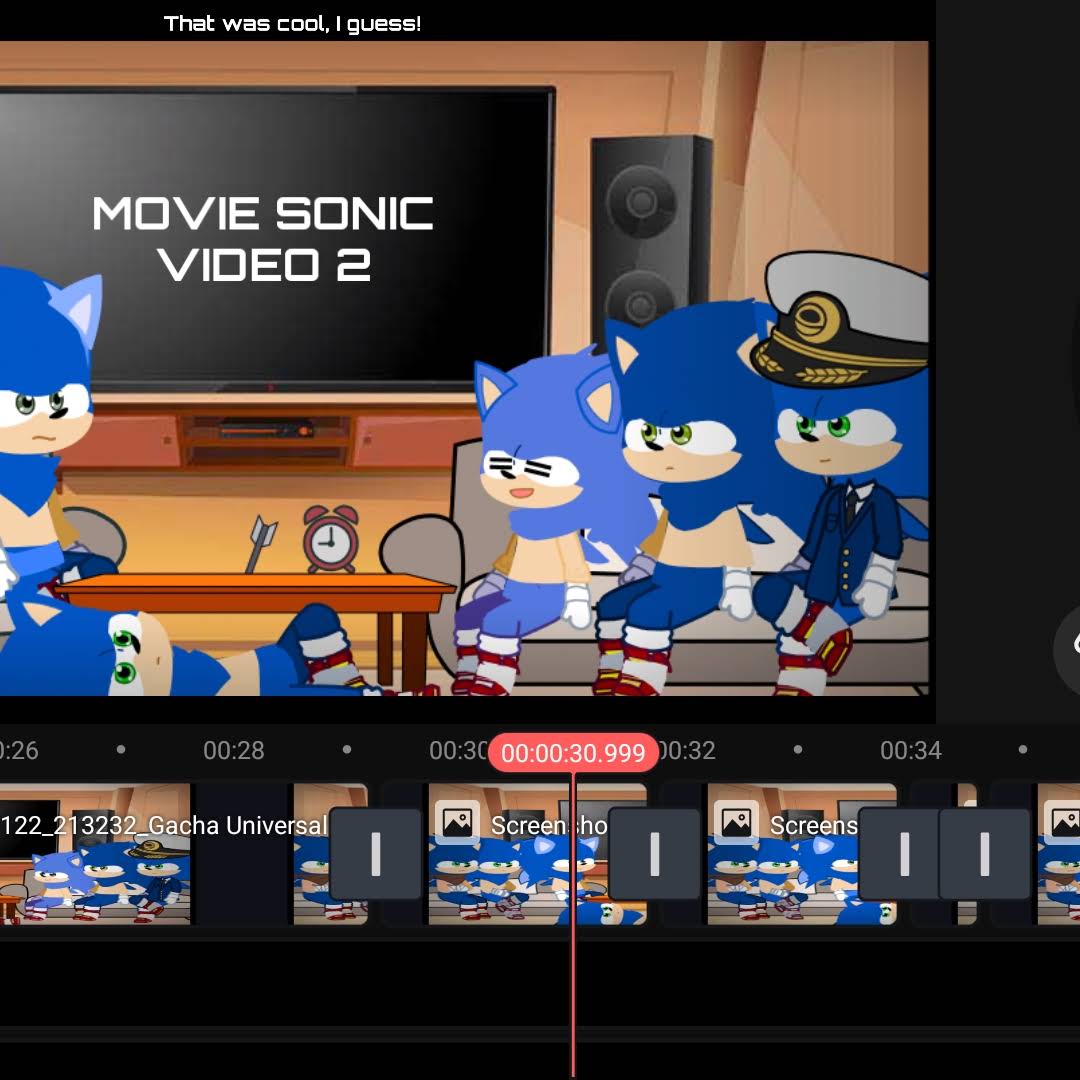Jump to 00:34 on the timeline ruler
The height and width of the screenshot is (1080, 1080).
click(x=911, y=750)
